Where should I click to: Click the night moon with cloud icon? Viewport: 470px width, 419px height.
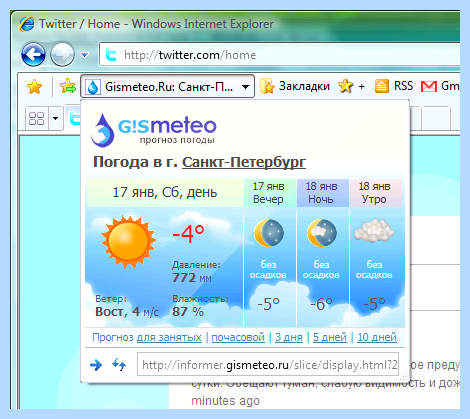coord(322,233)
